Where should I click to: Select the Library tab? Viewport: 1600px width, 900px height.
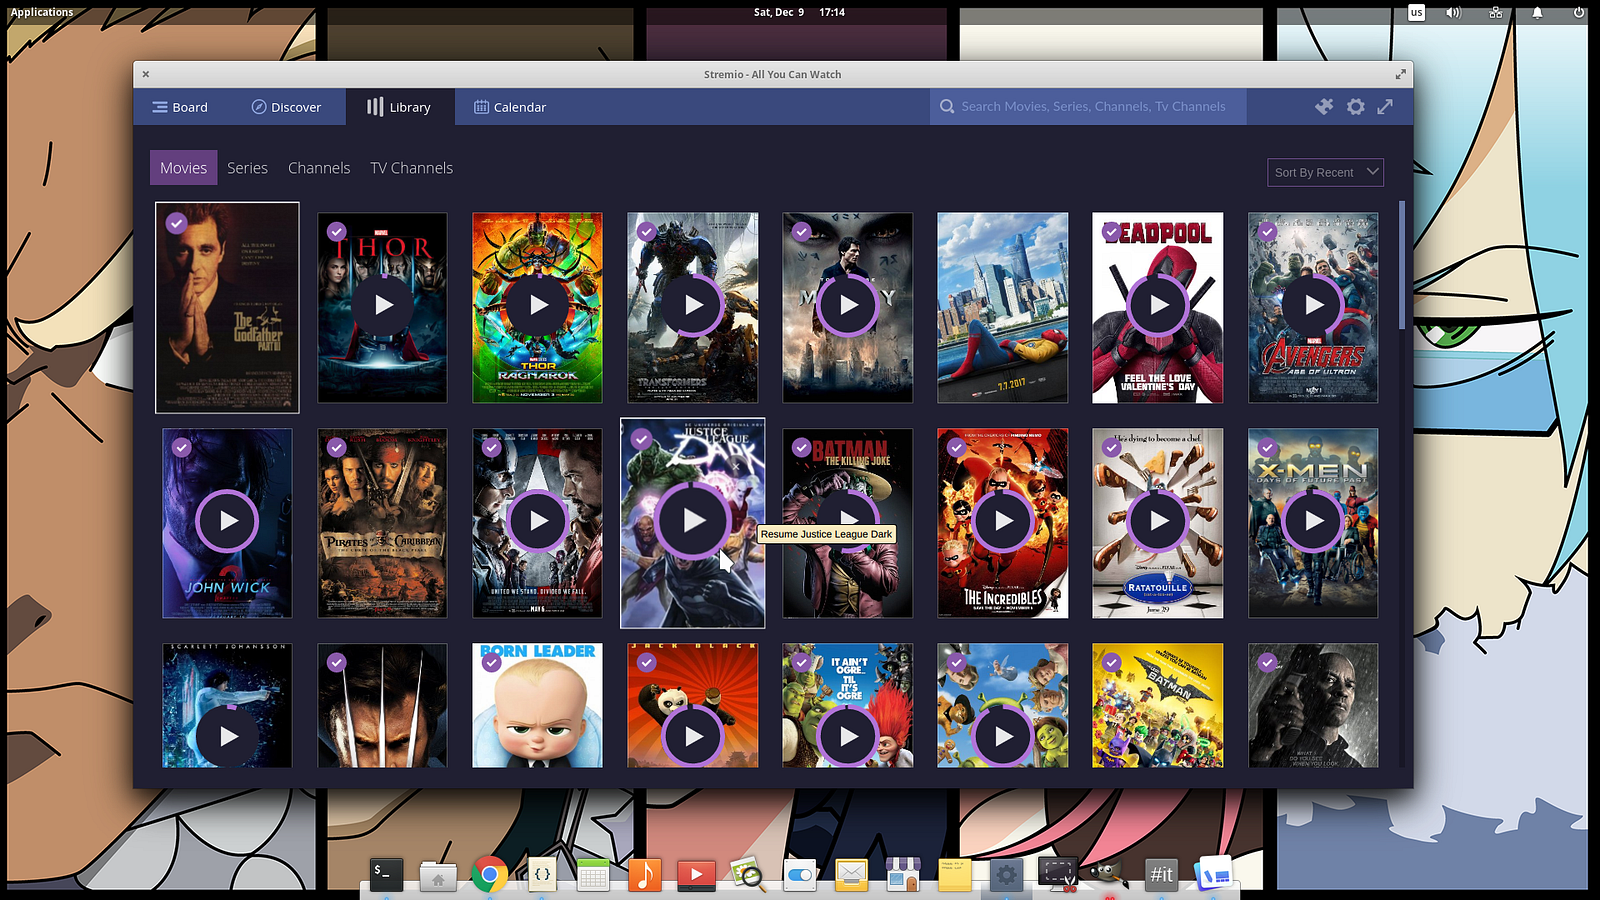tap(400, 107)
